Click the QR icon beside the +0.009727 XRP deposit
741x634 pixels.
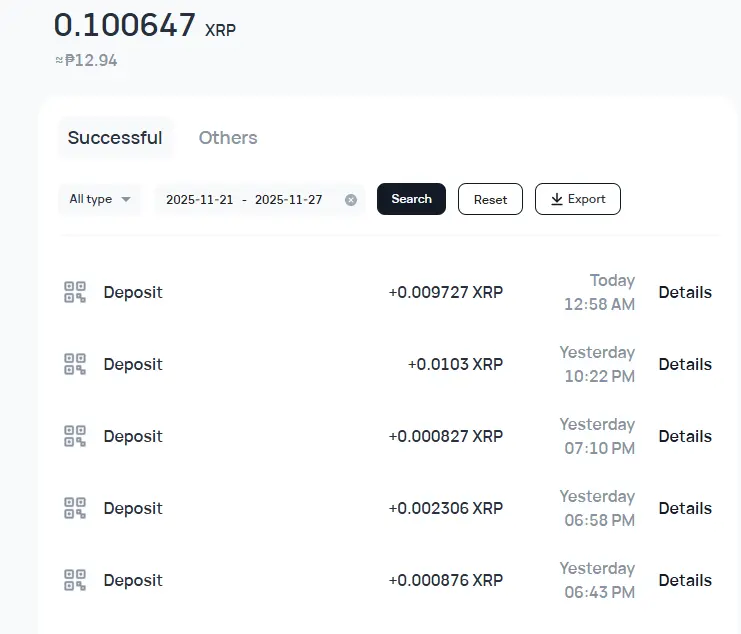click(75, 292)
